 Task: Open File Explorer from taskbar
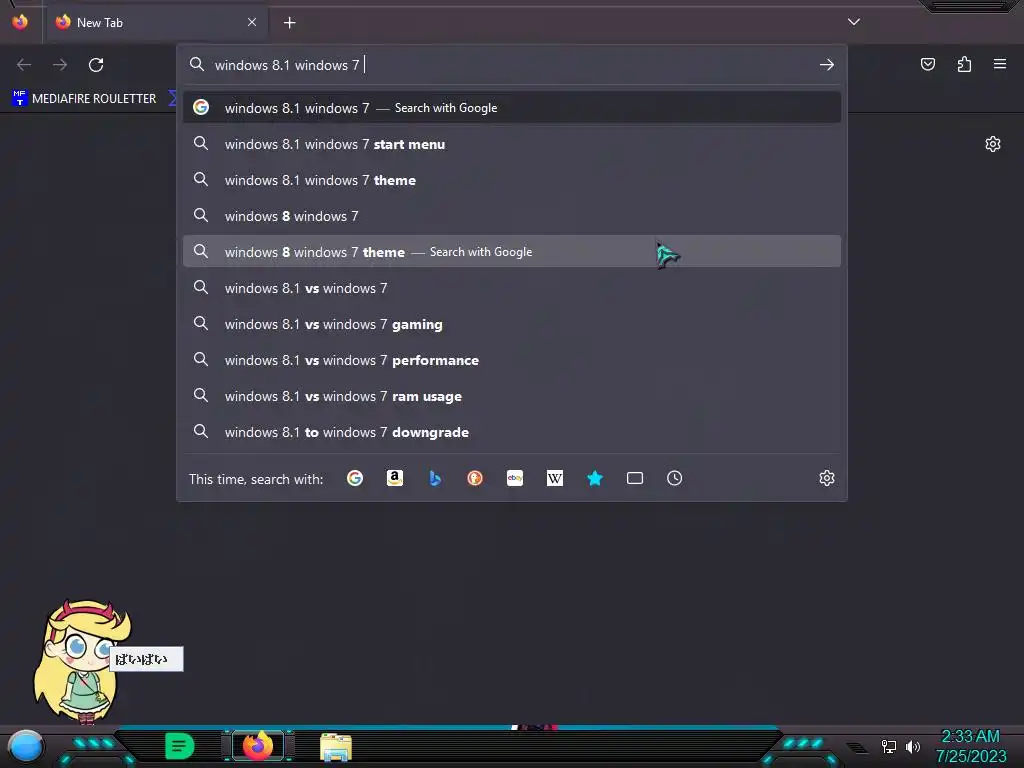tap(336, 747)
